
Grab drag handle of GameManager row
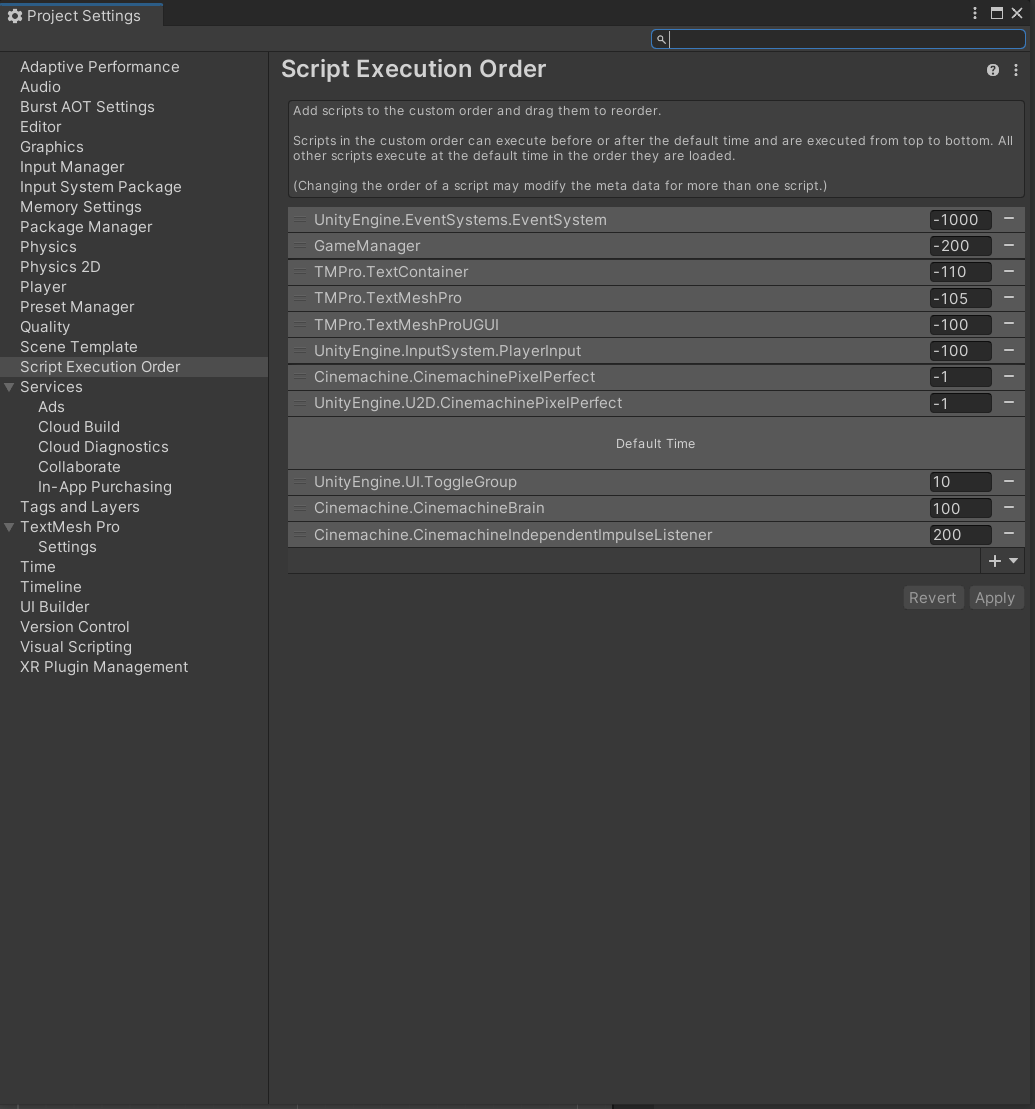pyautogui.click(x=300, y=246)
